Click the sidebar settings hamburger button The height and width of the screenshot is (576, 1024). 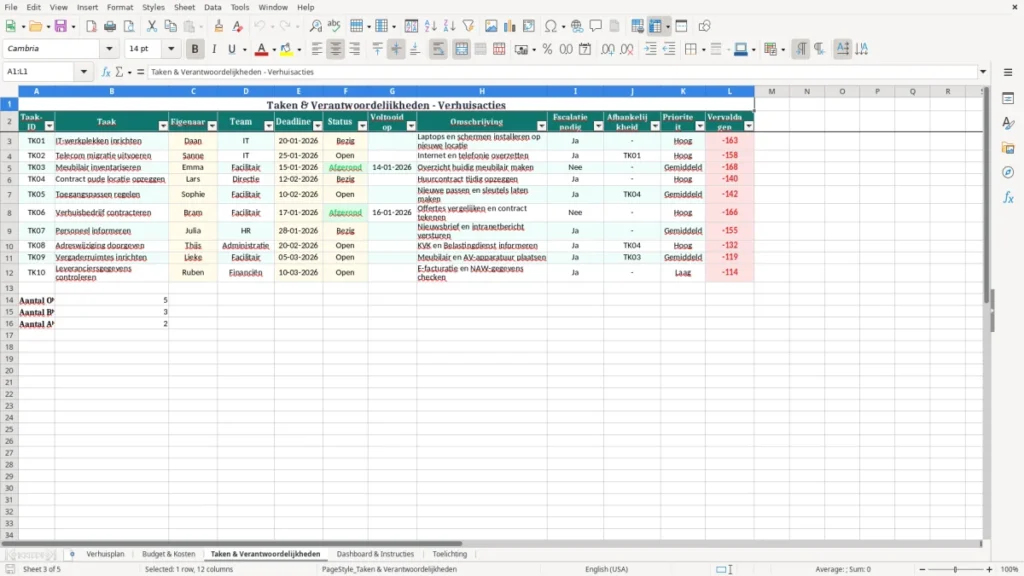point(1008,72)
